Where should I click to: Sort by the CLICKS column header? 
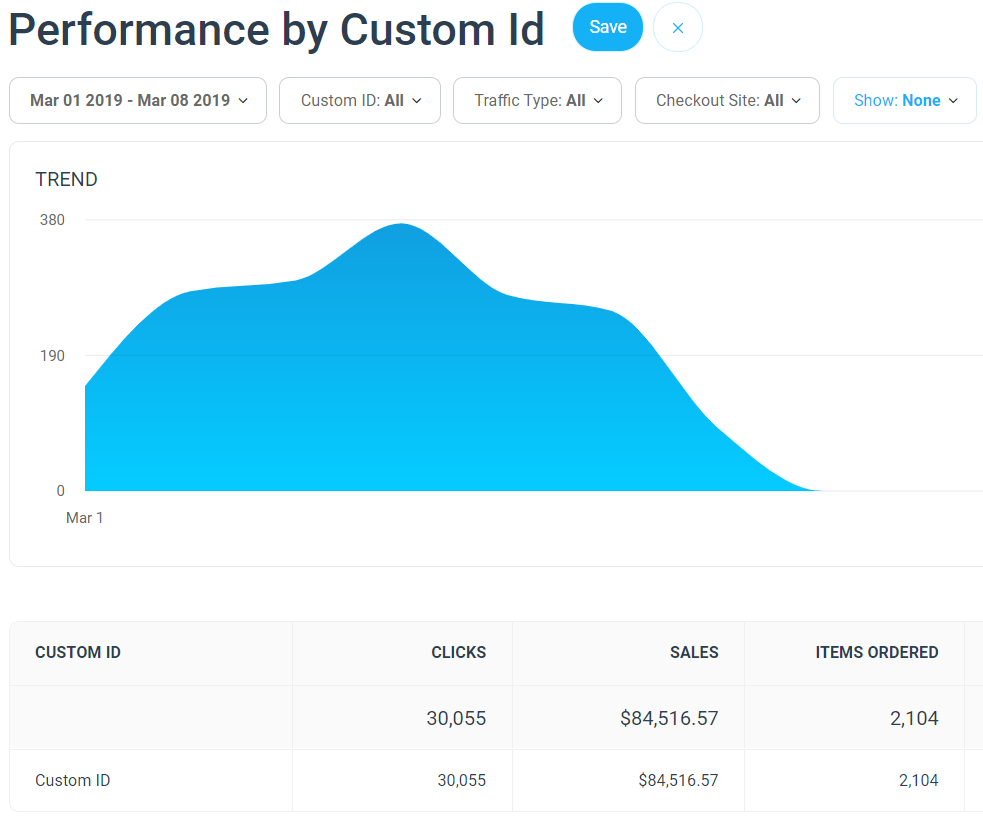pos(459,652)
